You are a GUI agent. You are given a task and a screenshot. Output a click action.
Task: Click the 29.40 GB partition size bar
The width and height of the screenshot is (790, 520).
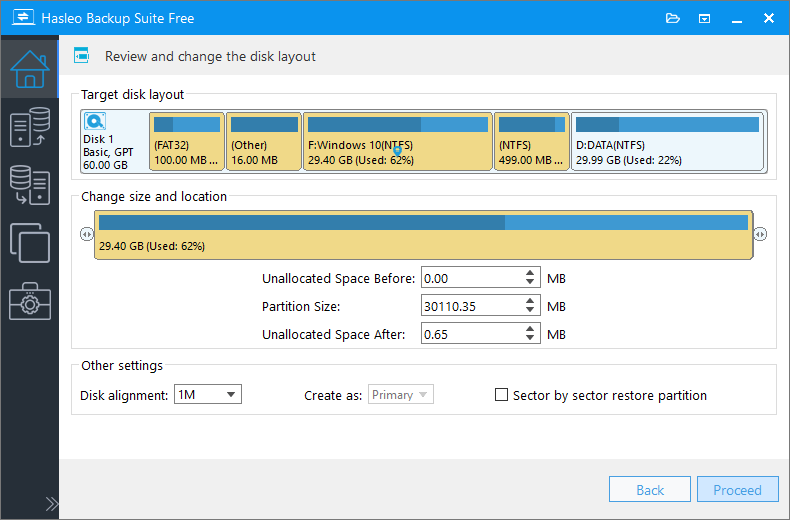(424, 235)
